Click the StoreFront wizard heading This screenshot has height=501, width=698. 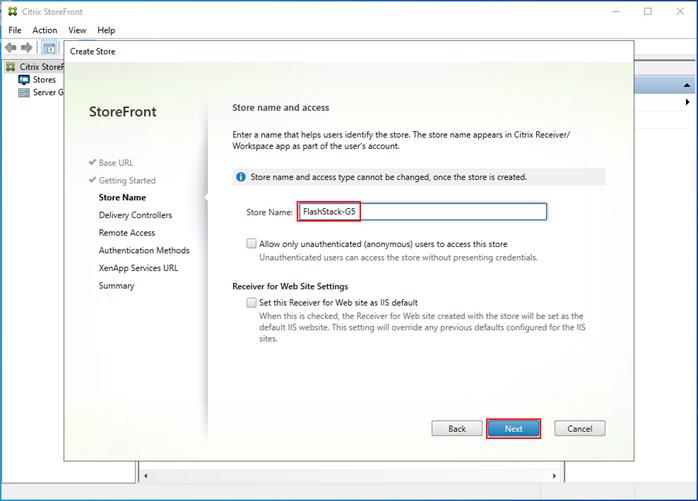tap(122, 111)
